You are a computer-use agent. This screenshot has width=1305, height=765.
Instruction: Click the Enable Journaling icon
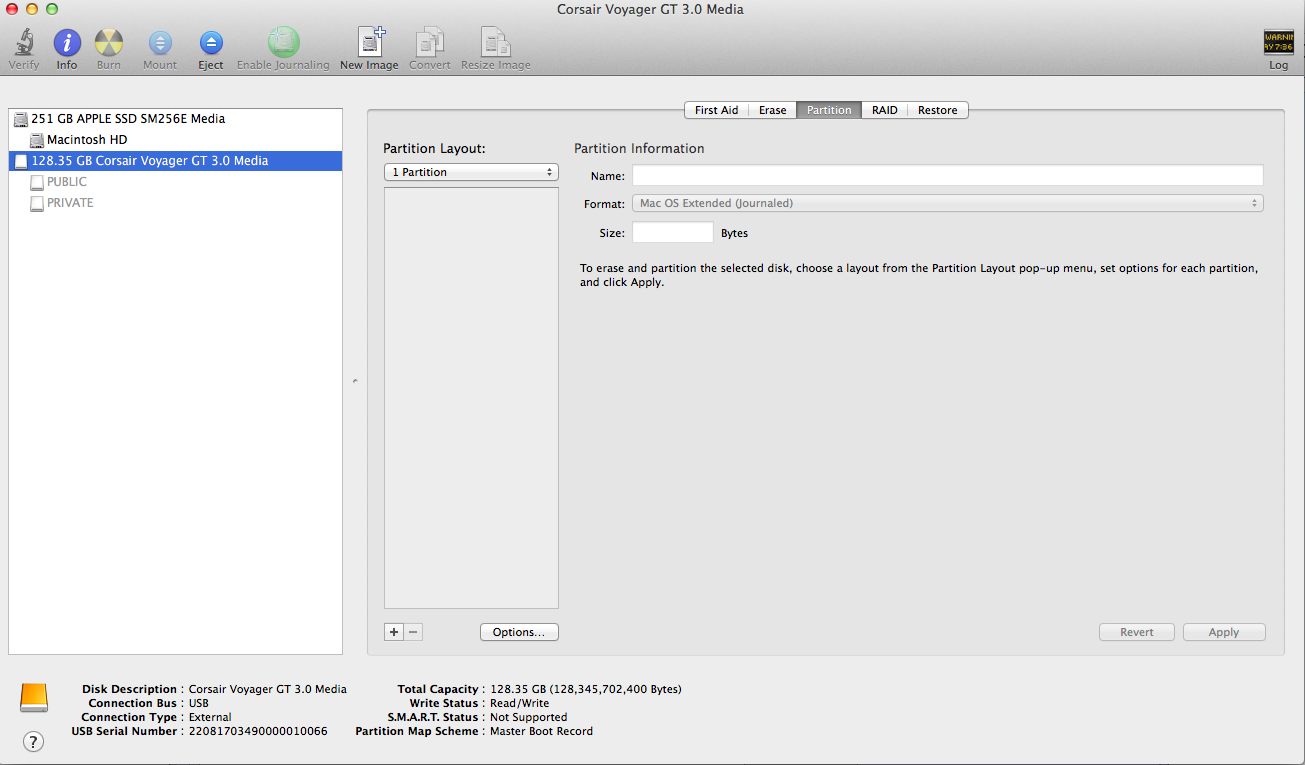[x=283, y=42]
